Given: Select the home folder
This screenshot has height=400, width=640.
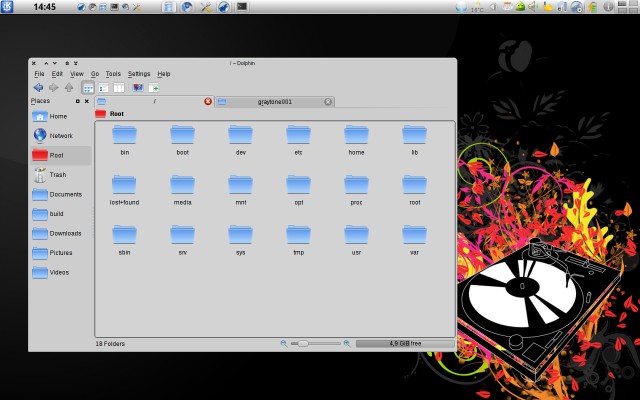Looking at the screenshot, I should [356, 140].
